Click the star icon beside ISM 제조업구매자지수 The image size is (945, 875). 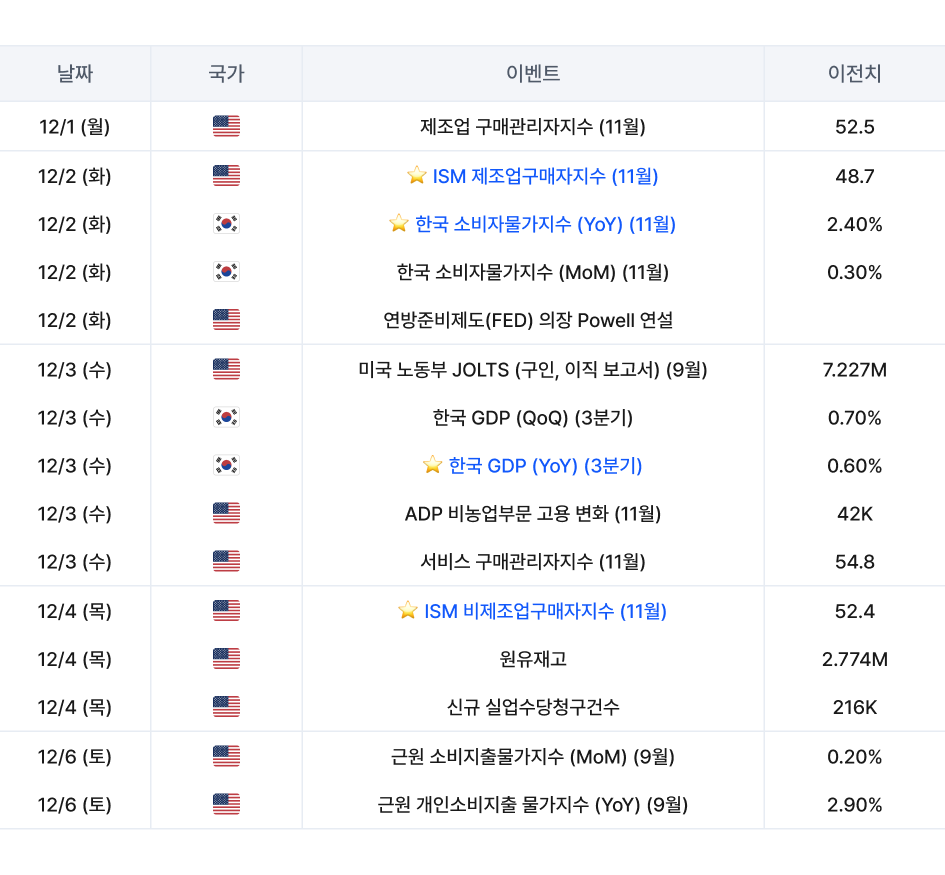click(x=417, y=176)
